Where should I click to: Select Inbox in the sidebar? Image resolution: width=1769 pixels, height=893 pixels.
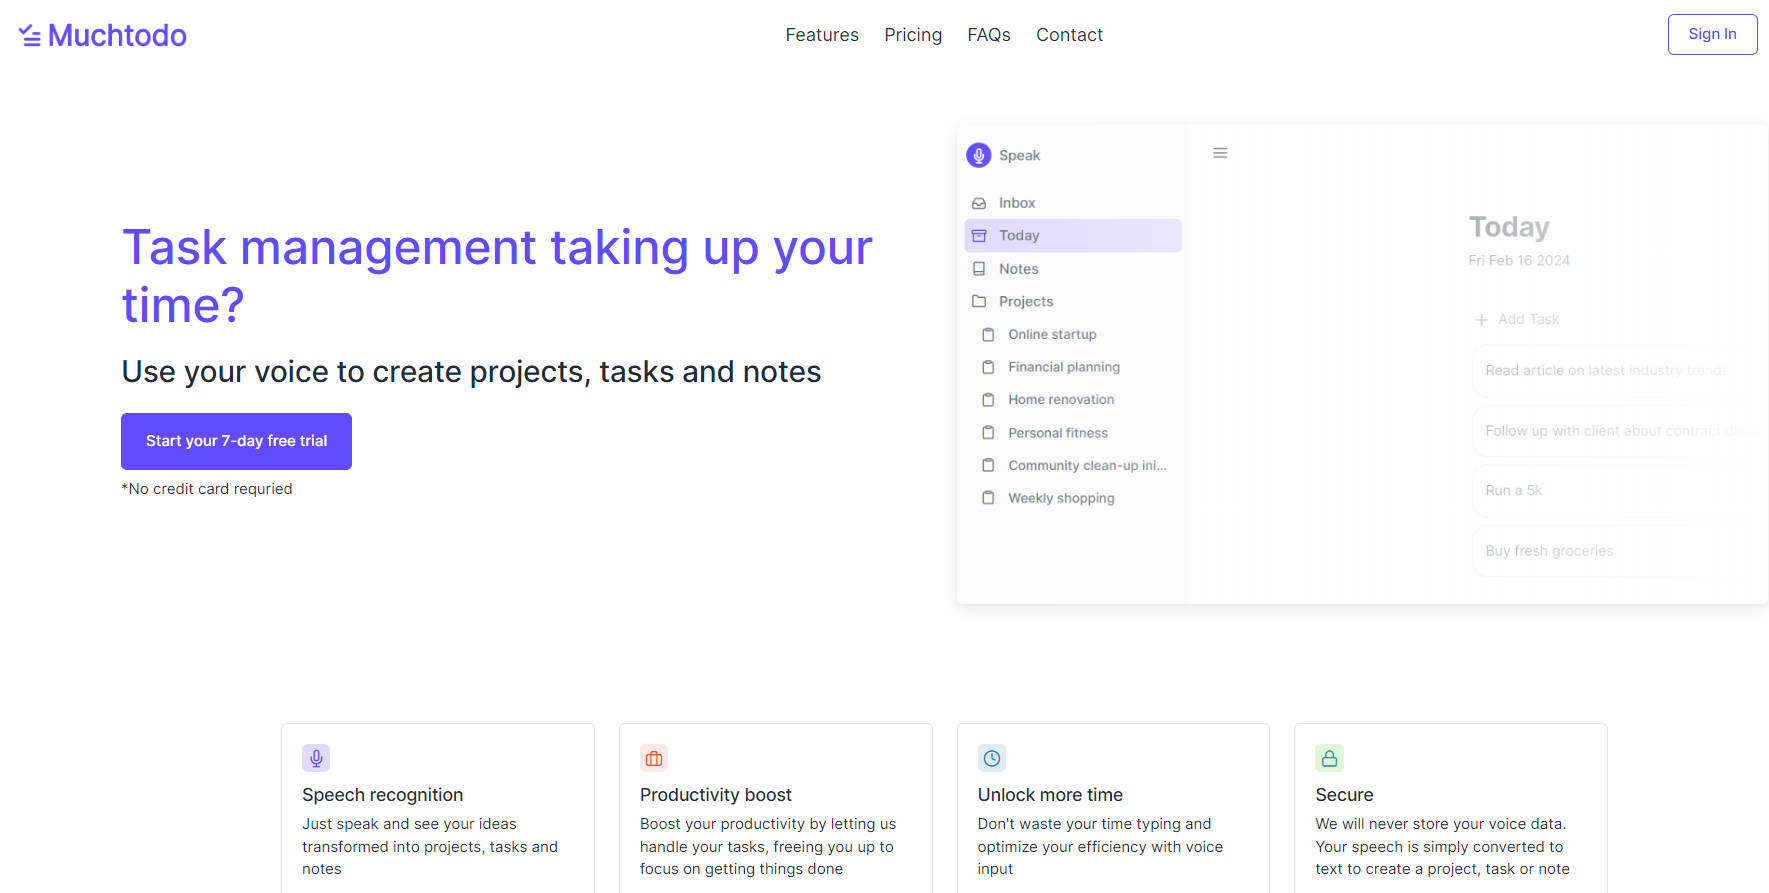coord(1016,203)
